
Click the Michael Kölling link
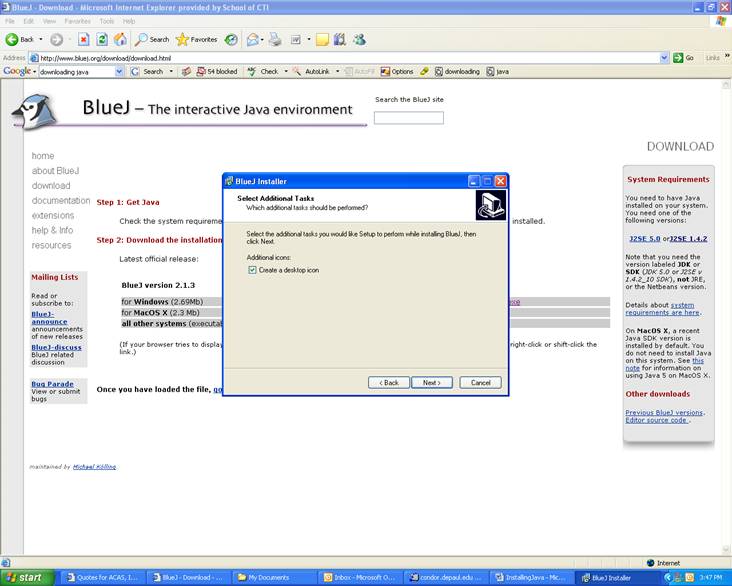coord(94,466)
